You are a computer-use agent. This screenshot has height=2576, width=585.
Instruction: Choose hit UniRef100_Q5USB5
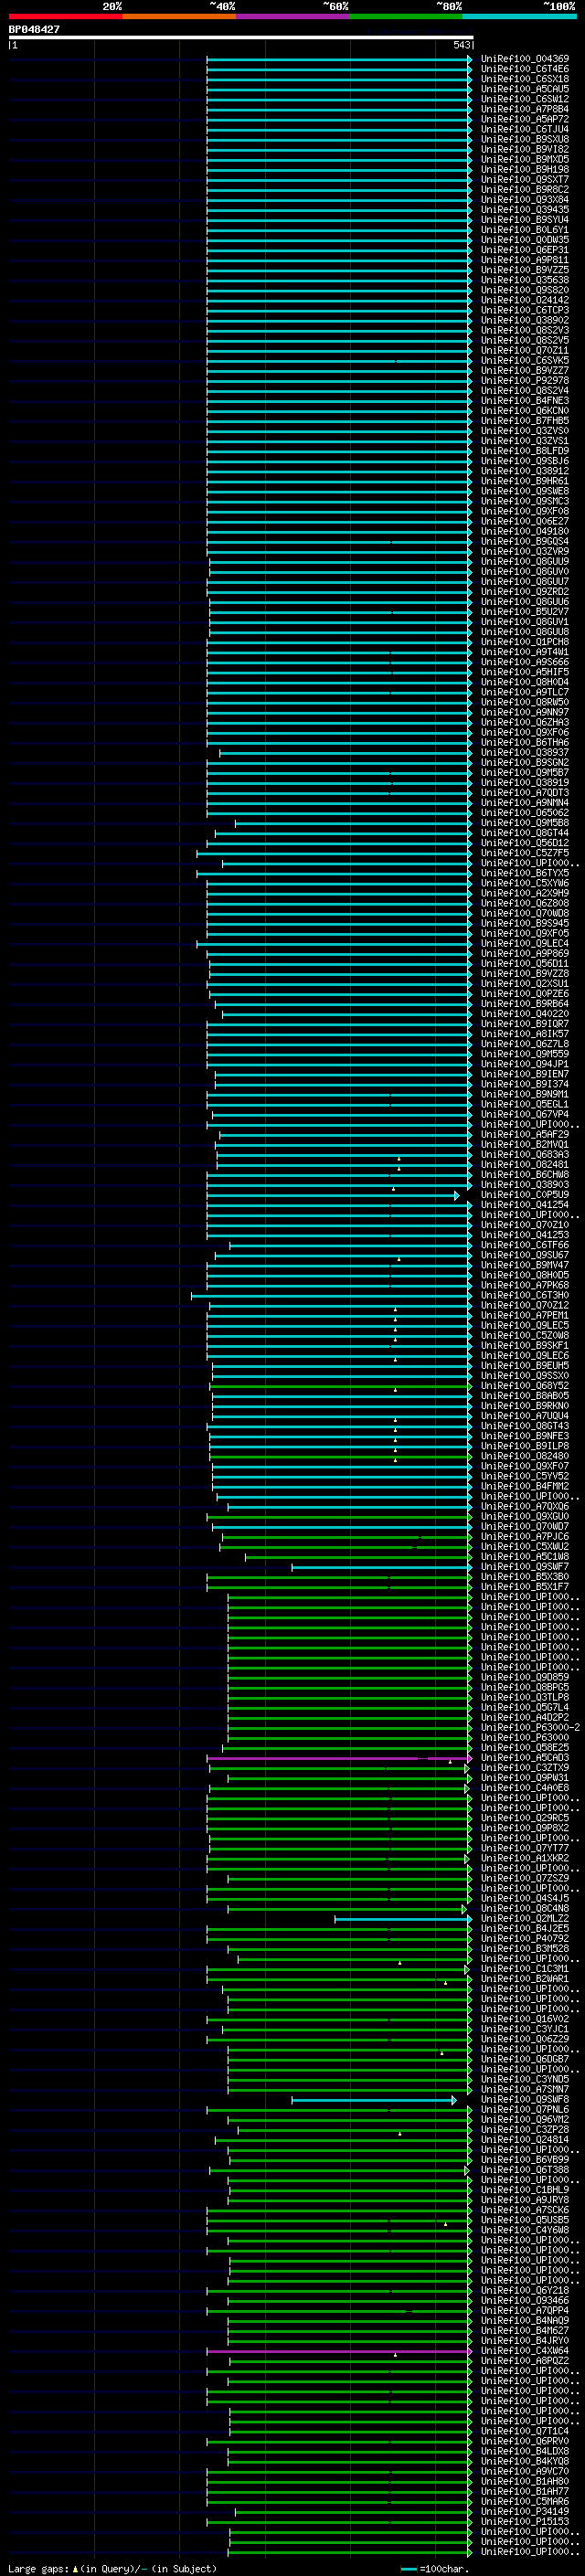click(x=524, y=2220)
